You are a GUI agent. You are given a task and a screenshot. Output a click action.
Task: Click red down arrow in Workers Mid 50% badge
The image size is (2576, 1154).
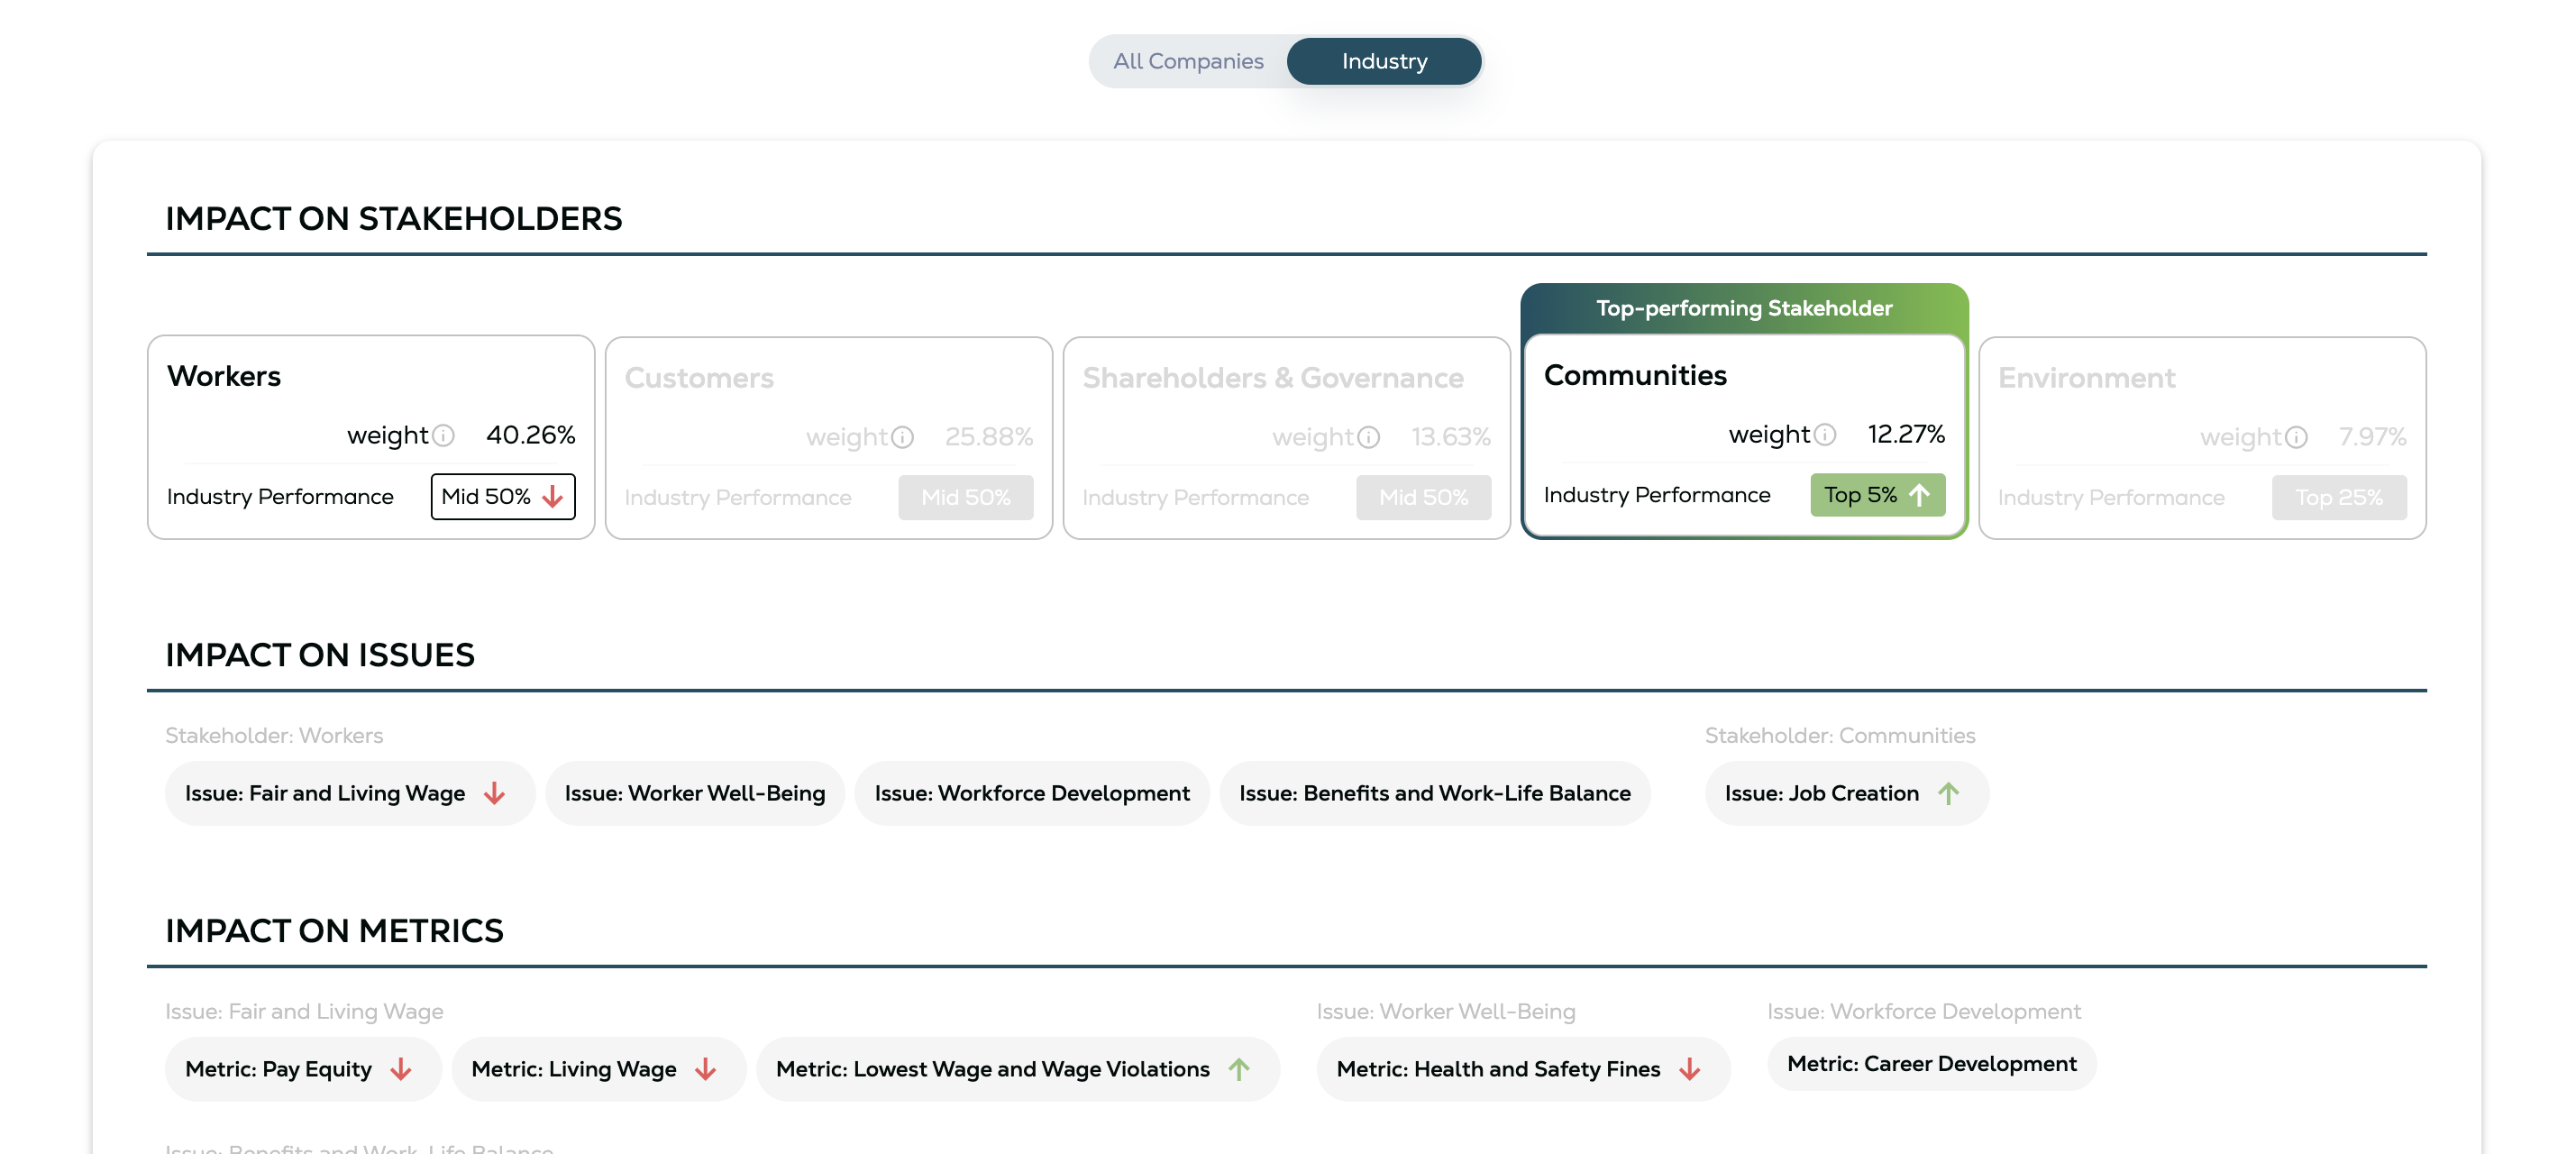[553, 497]
